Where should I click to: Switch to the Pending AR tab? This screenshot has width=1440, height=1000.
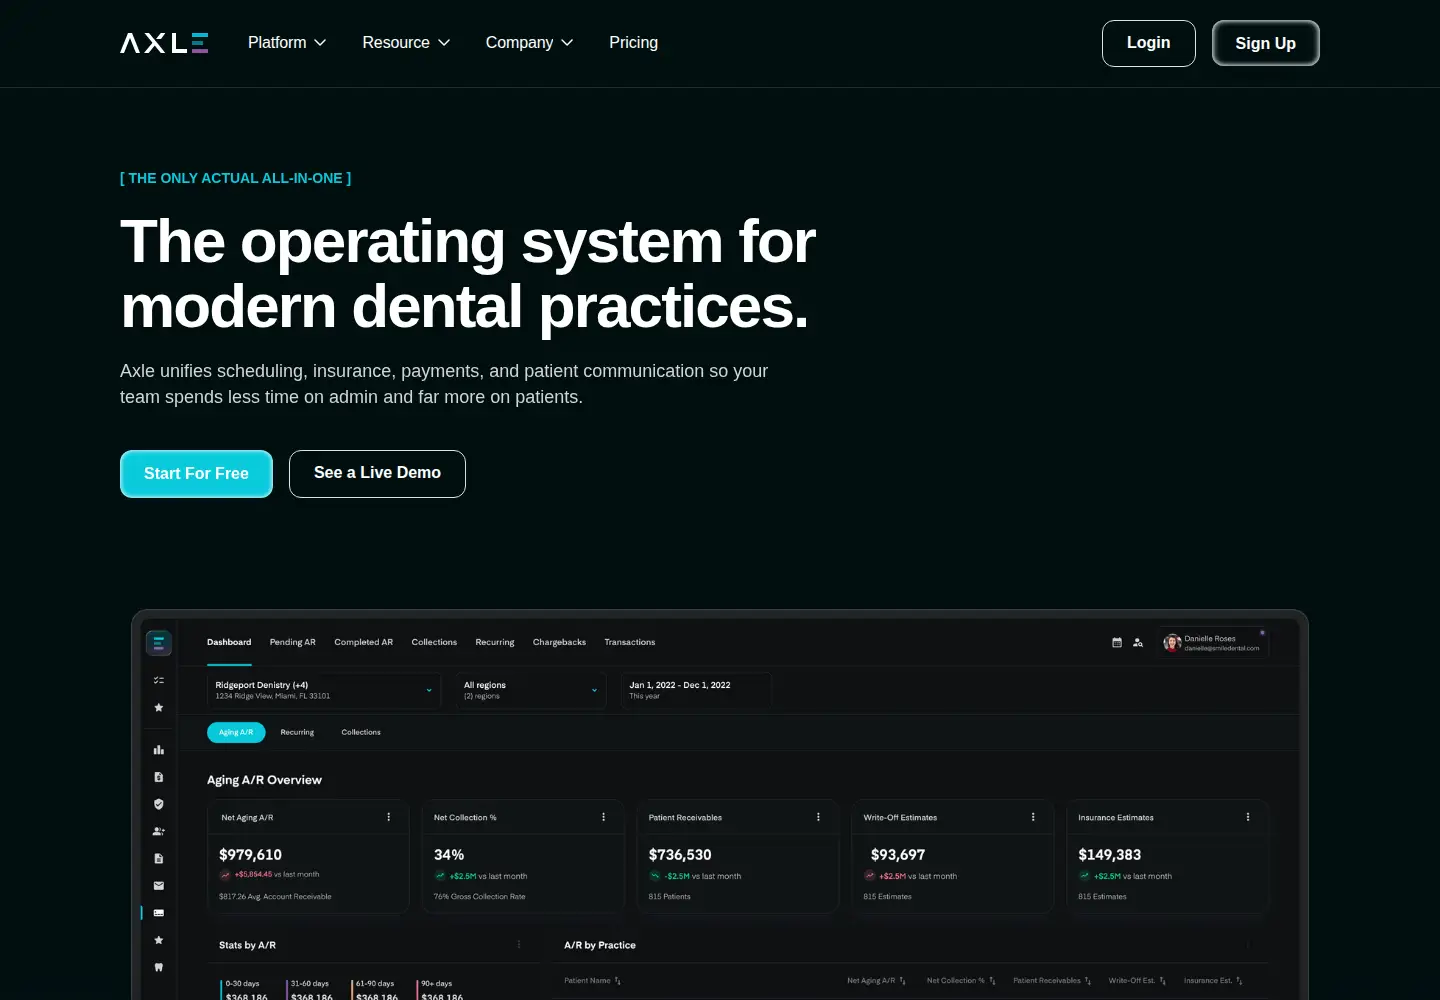[293, 642]
